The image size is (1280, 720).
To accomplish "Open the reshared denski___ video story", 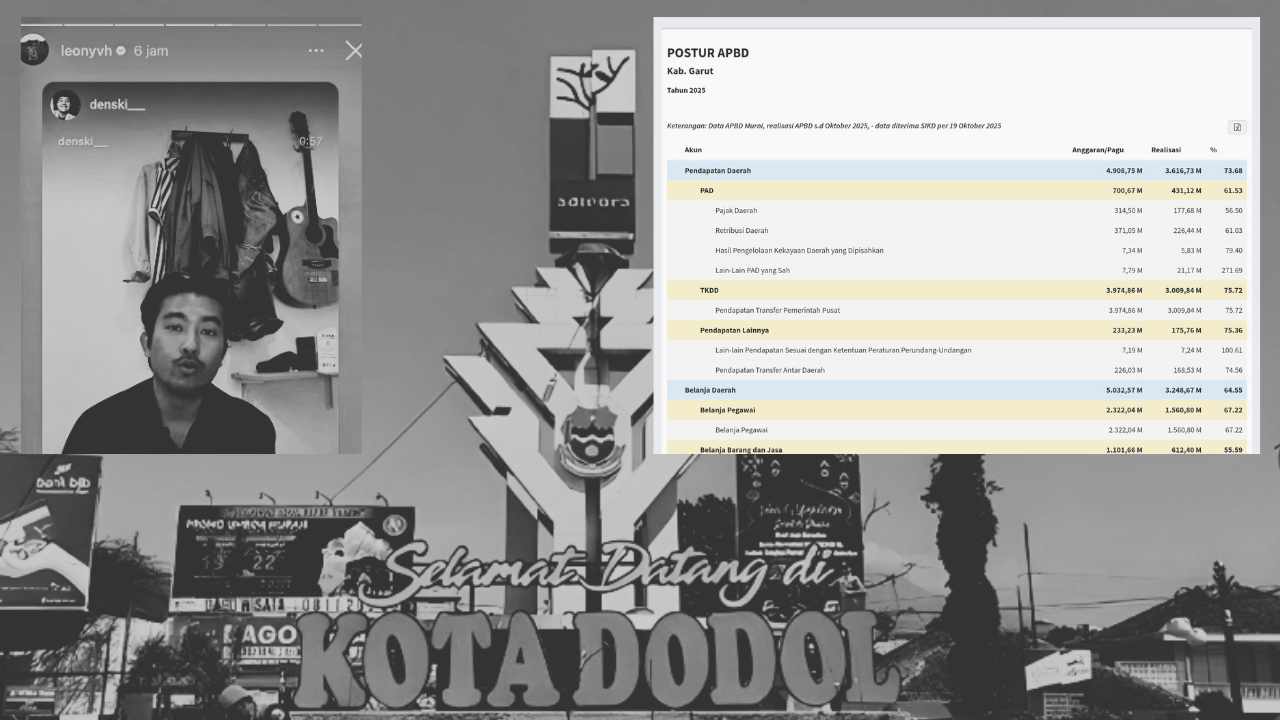I will (190, 267).
